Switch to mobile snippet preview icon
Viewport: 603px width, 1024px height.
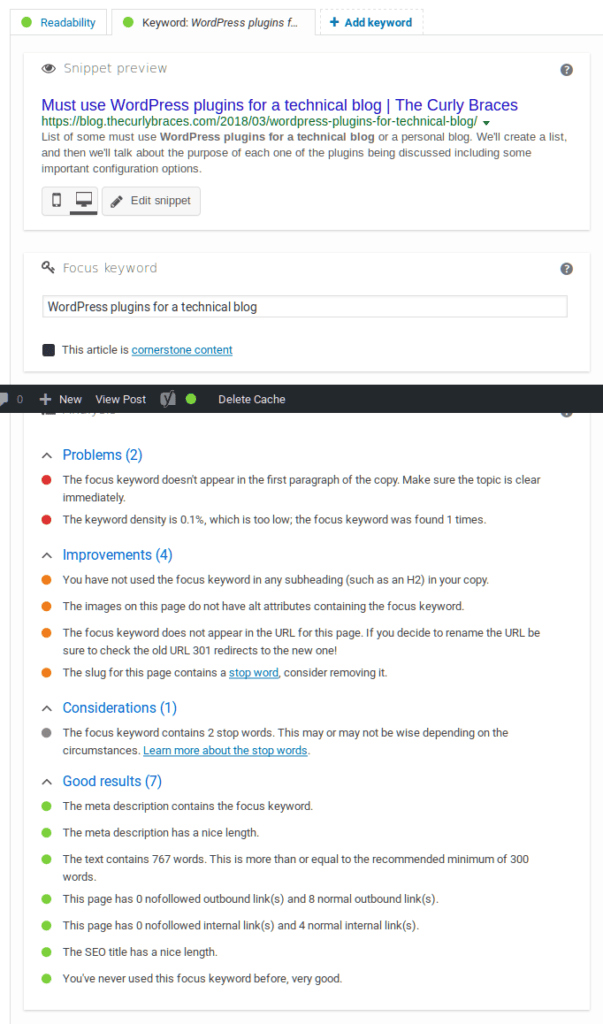coord(56,200)
